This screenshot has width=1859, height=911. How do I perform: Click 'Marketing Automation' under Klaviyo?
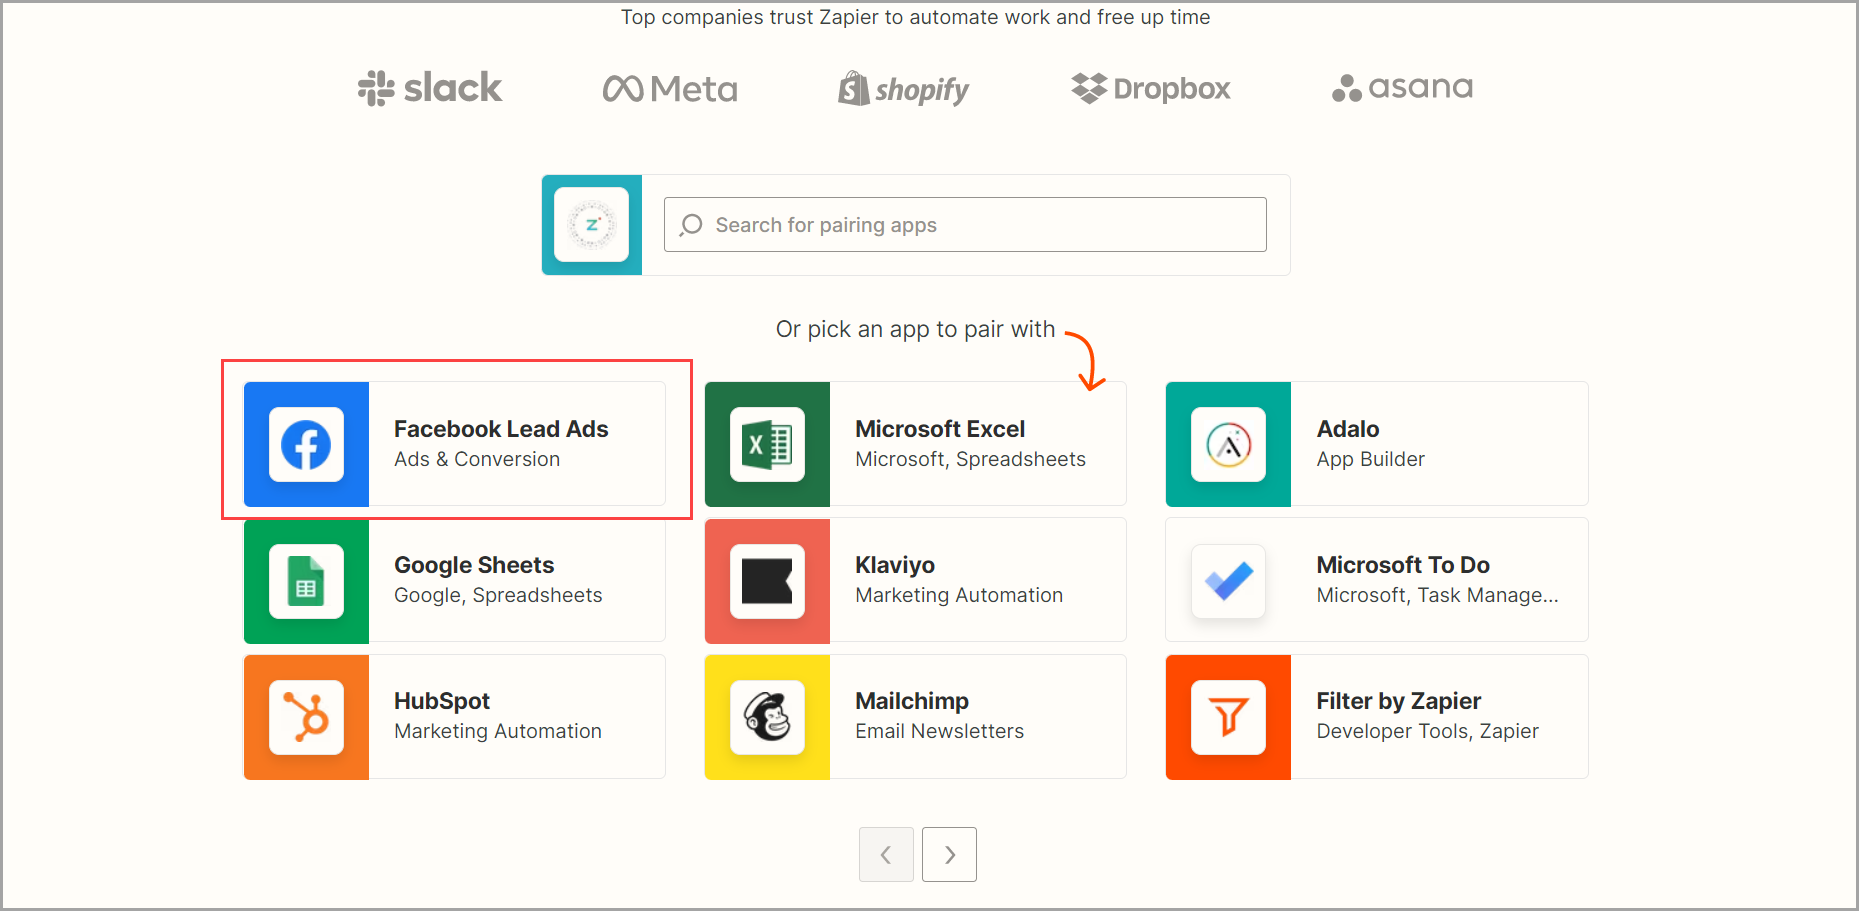click(959, 595)
